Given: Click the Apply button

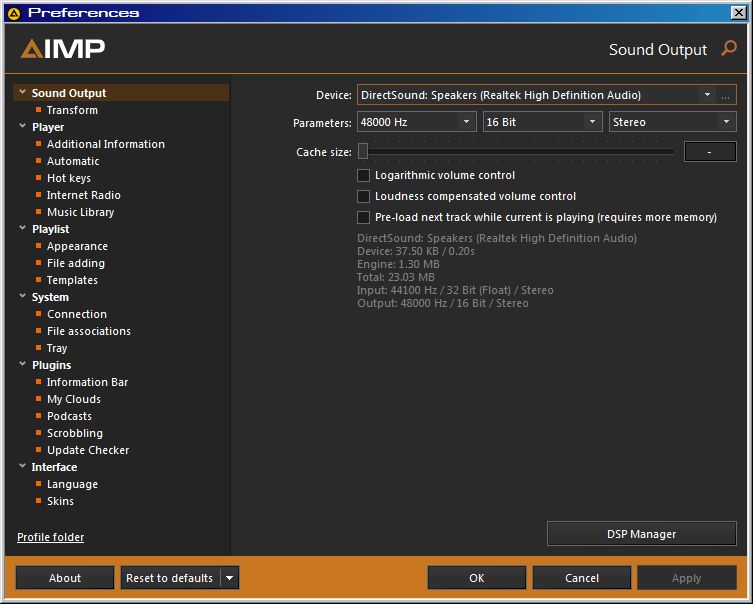Looking at the screenshot, I should pos(687,578).
